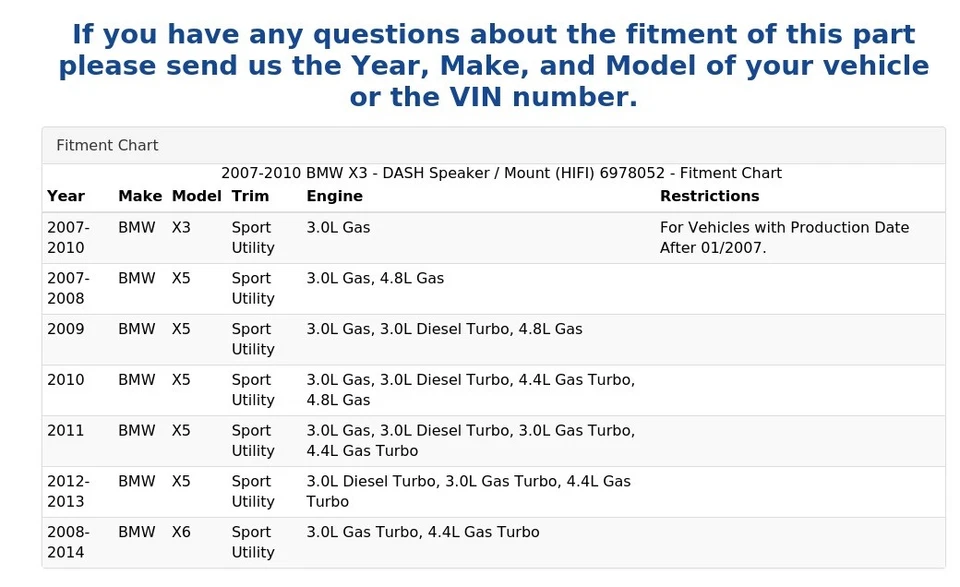Image resolution: width=960 pixels, height=587 pixels.
Task: Click the blue fitment questions heading
Action: click(493, 66)
